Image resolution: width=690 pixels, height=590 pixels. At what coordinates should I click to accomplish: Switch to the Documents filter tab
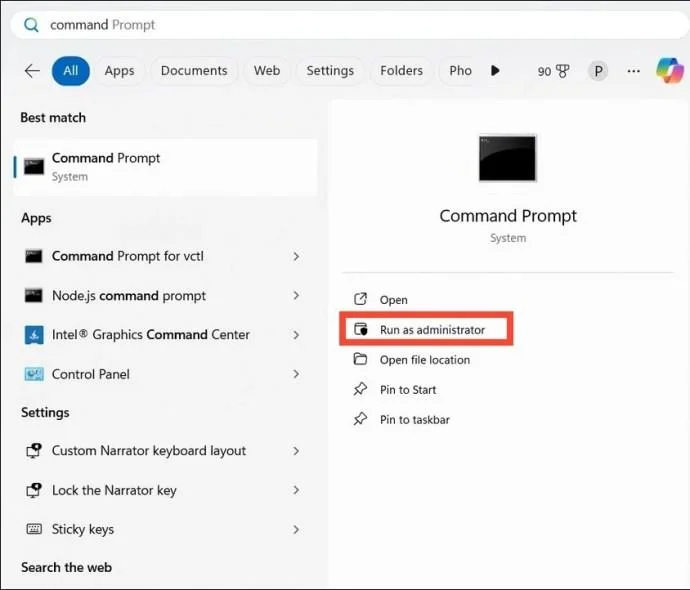pyautogui.click(x=194, y=71)
